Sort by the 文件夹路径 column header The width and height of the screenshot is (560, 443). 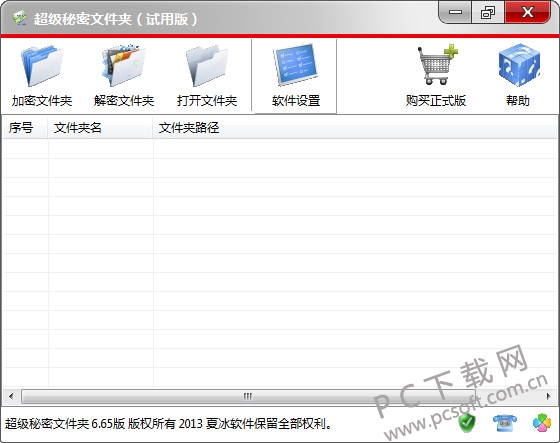pos(355,128)
